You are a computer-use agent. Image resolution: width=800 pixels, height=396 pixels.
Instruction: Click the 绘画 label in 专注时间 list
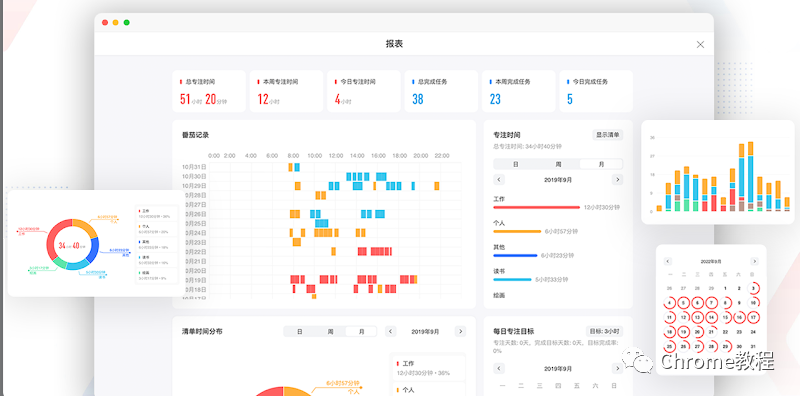click(498, 295)
